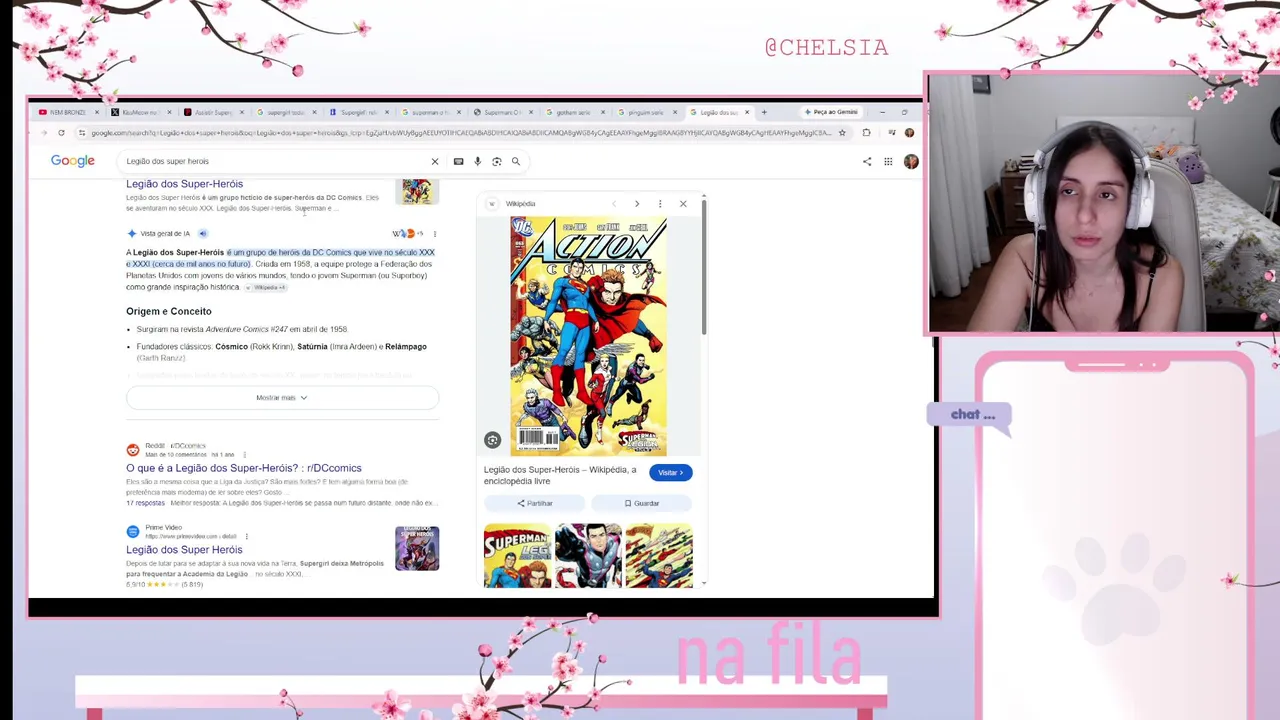Go to next image in panel
The image size is (1280, 720).
pos(637,204)
